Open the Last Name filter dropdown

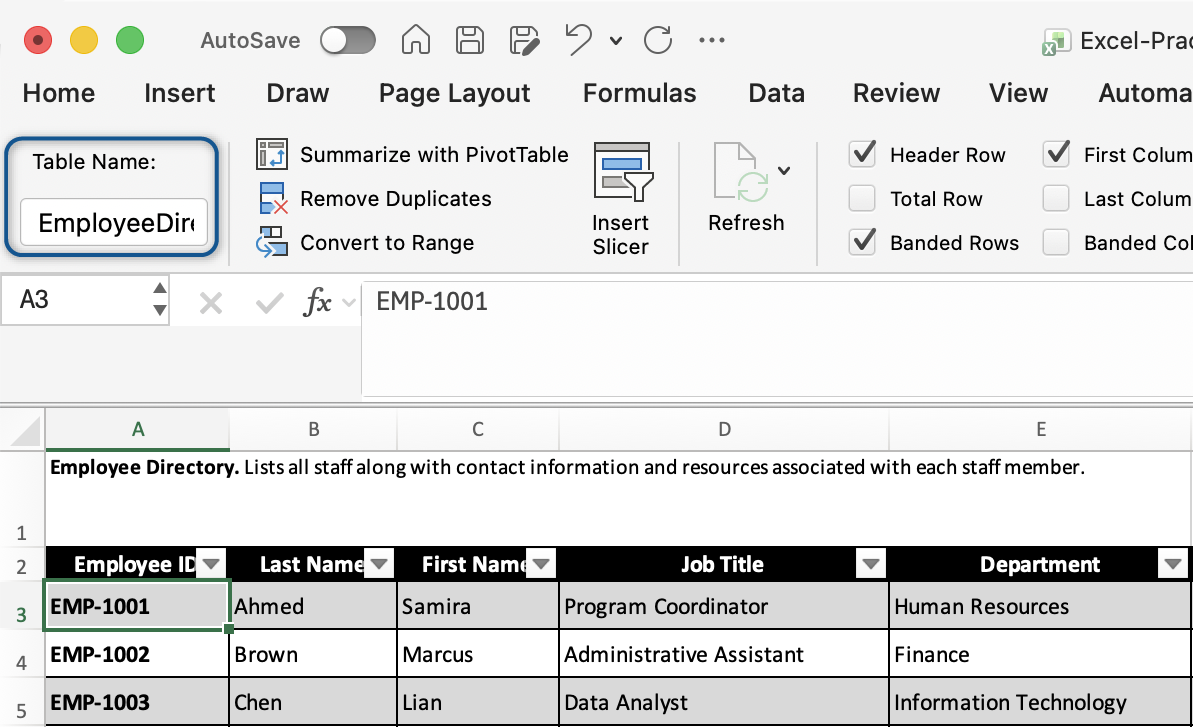tap(379, 564)
